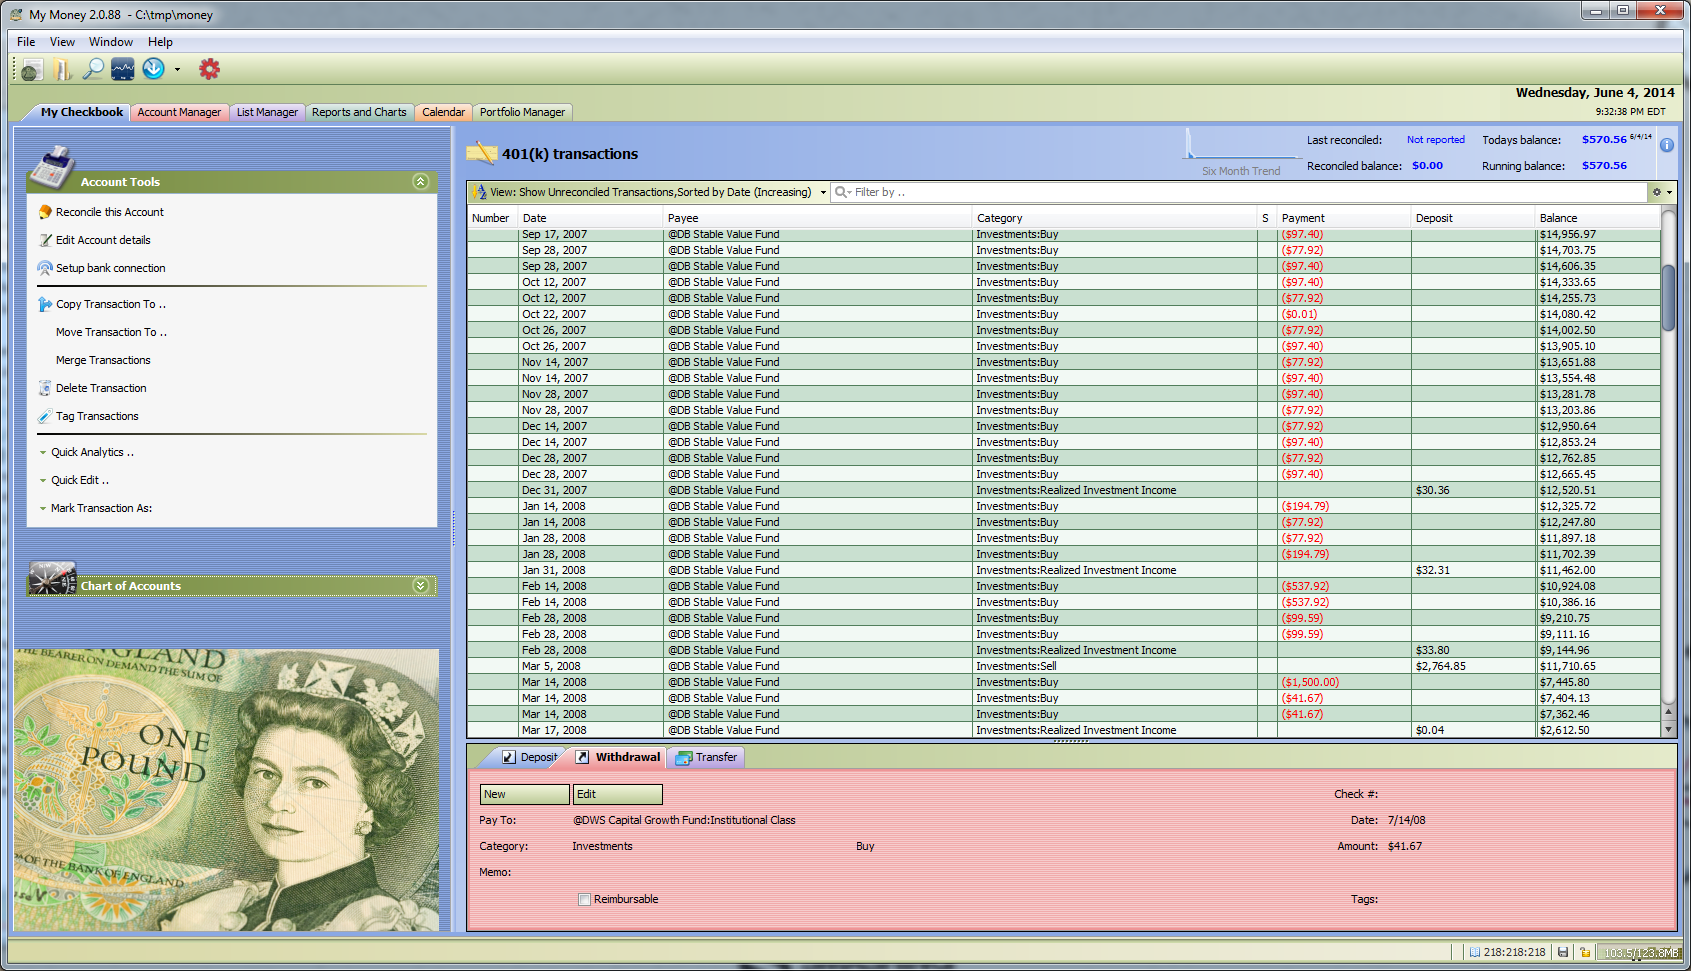The height and width of the screenshot is (971, 1691).
Task: Sort by the Balance column header
Action: tap(1597, 218)
